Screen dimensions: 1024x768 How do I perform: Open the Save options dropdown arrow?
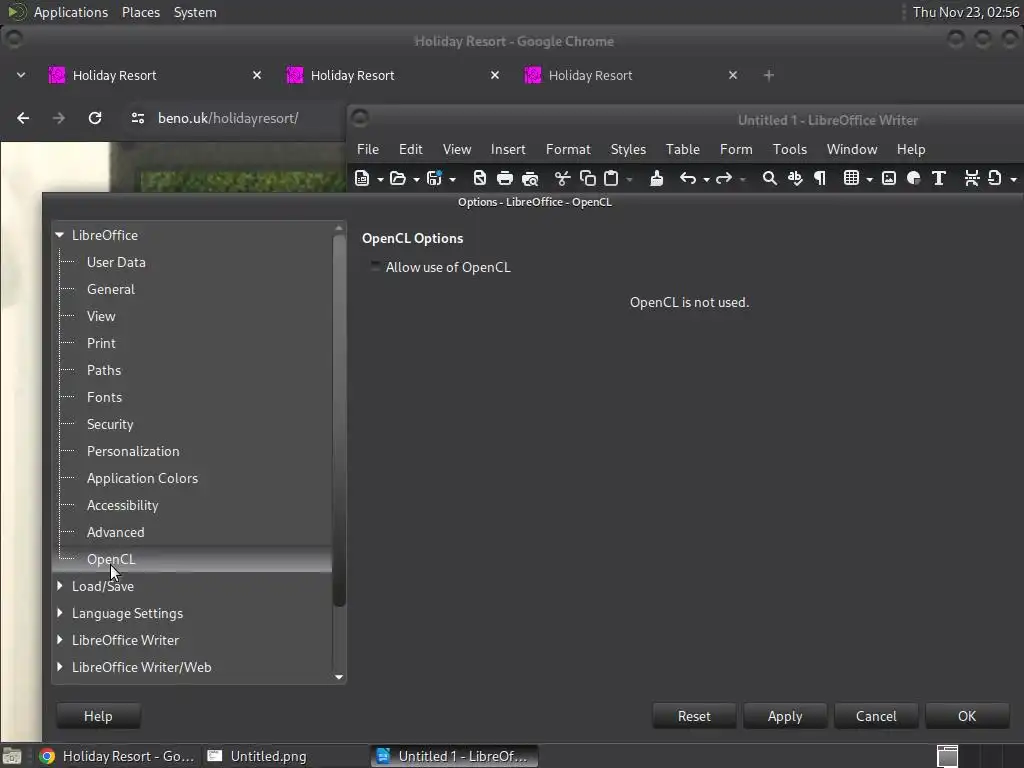pos(452,179)
